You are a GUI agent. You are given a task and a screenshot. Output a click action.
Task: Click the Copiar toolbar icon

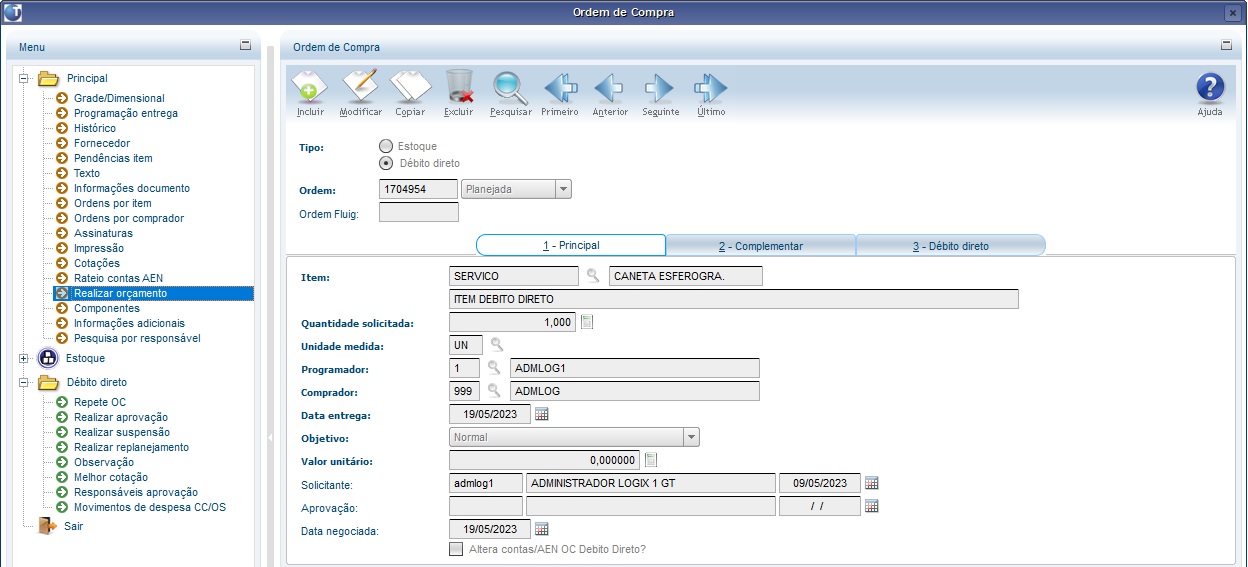click(x=410, y=87)
